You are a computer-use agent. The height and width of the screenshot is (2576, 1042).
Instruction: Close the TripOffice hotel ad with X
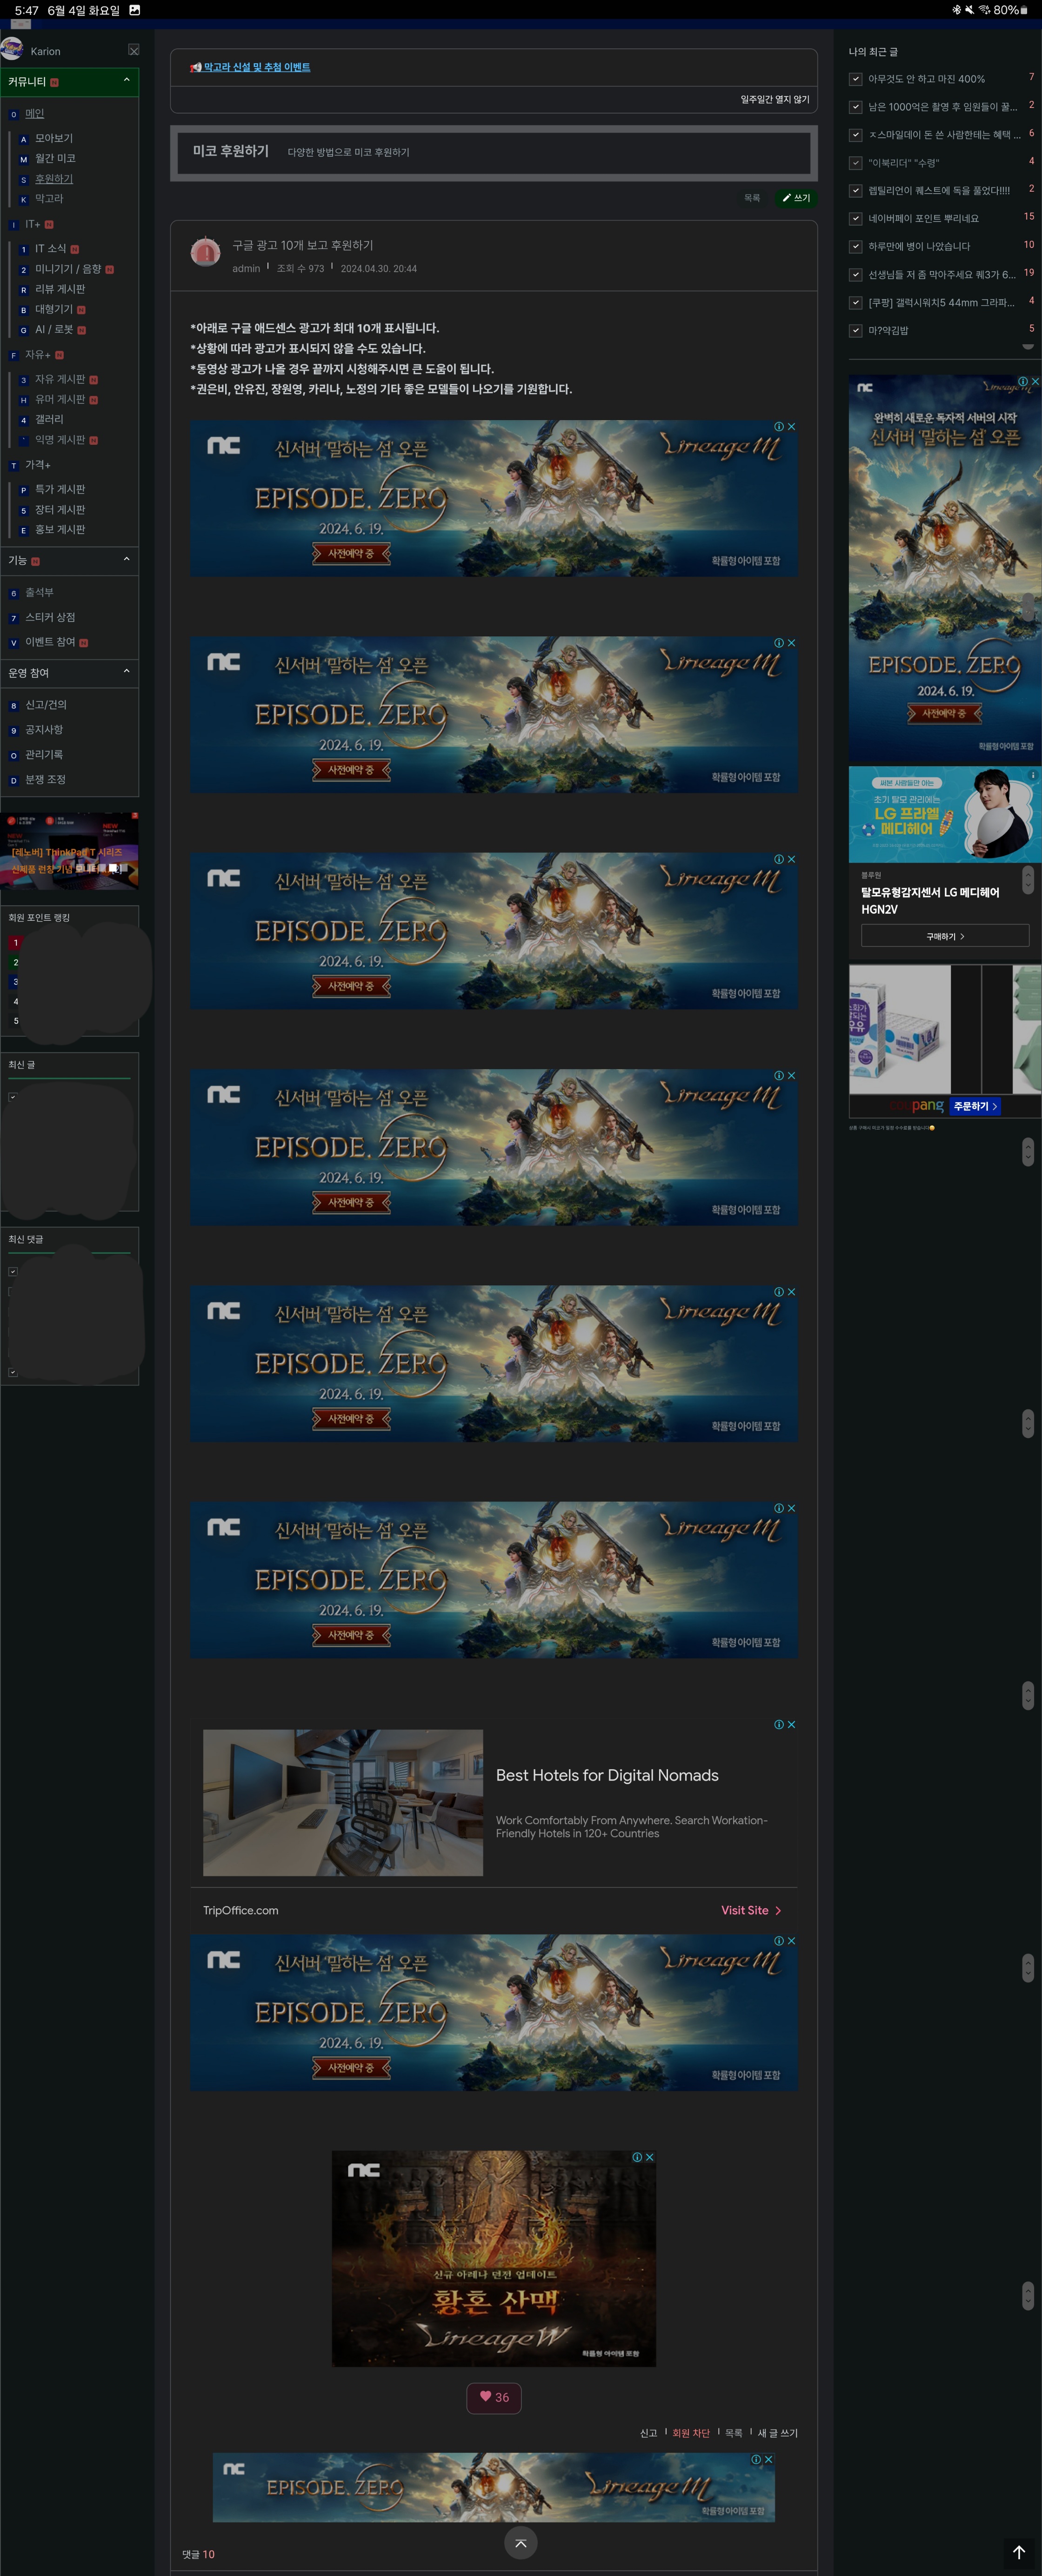pos(792,1725)
